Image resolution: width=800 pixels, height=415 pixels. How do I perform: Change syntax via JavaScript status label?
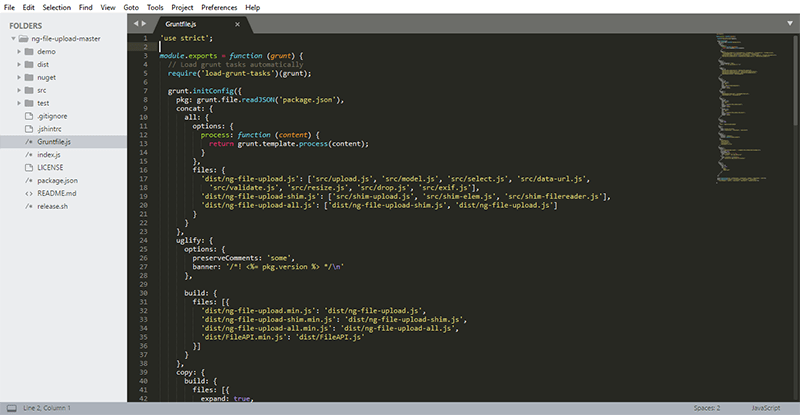pyautogui.click(x=765, y=408)
